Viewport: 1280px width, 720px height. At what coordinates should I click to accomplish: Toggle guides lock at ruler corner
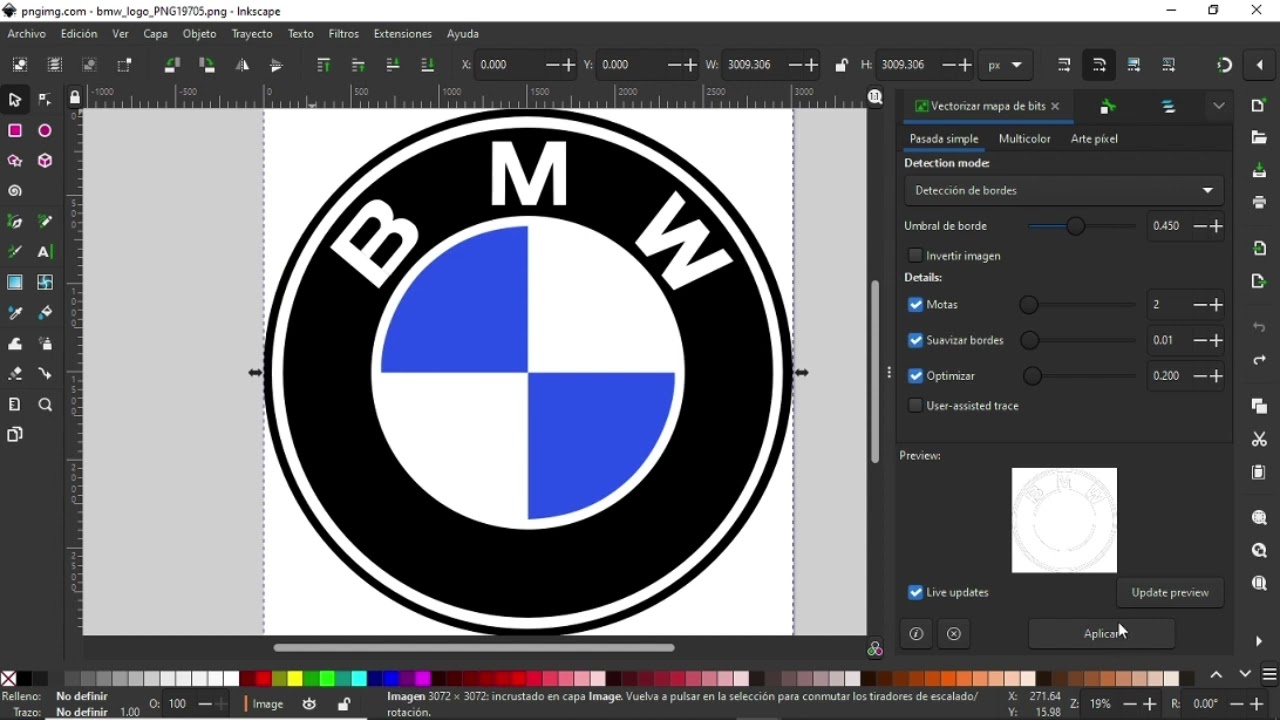(75, 98)
